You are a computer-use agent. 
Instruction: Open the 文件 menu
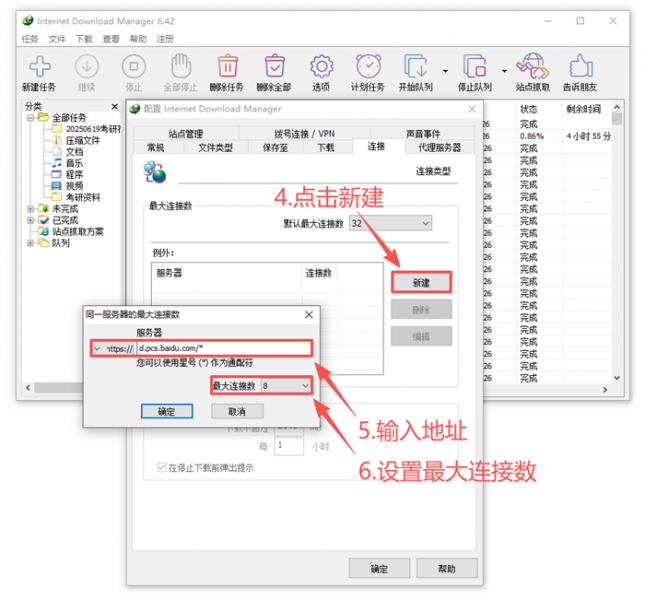[x=57, y=39]
